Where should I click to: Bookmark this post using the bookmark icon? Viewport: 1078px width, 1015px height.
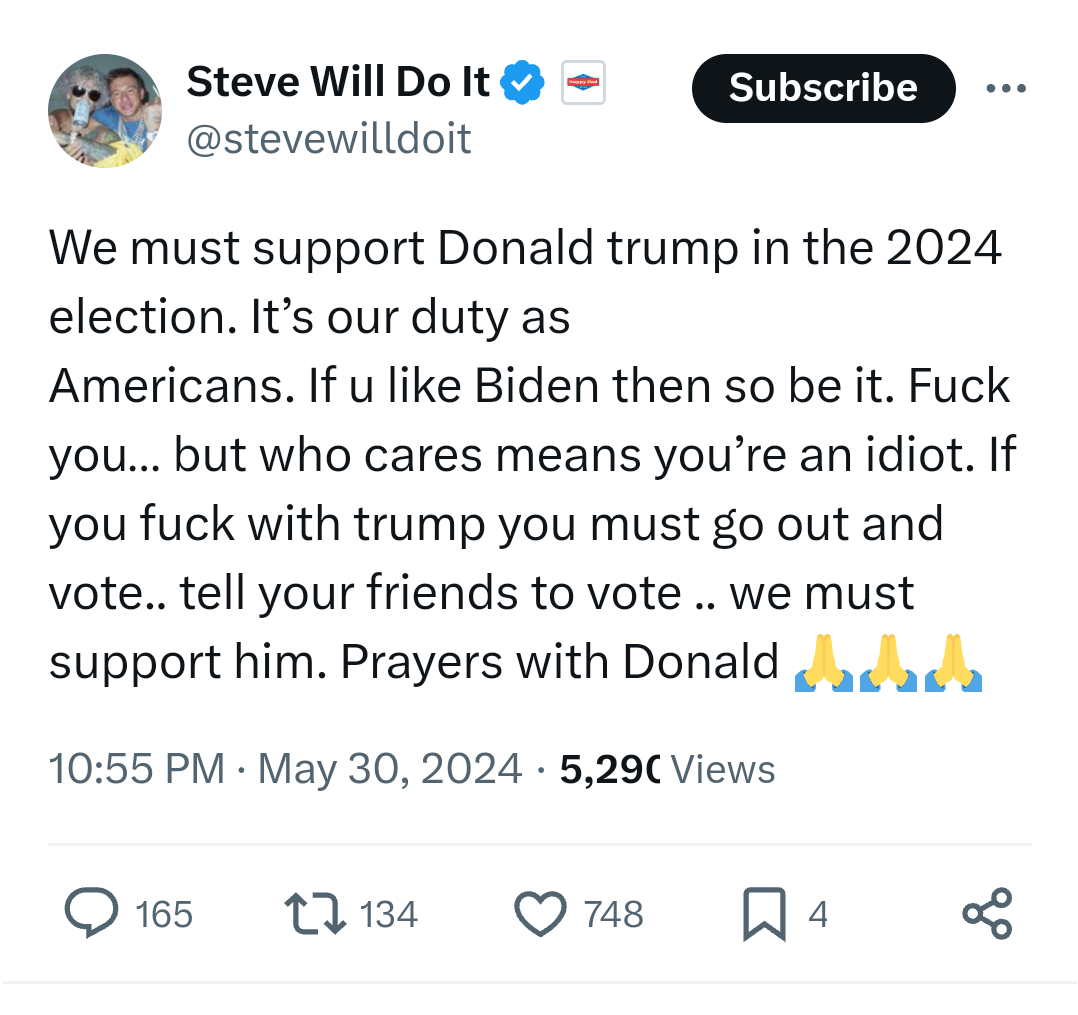[764, 915]
